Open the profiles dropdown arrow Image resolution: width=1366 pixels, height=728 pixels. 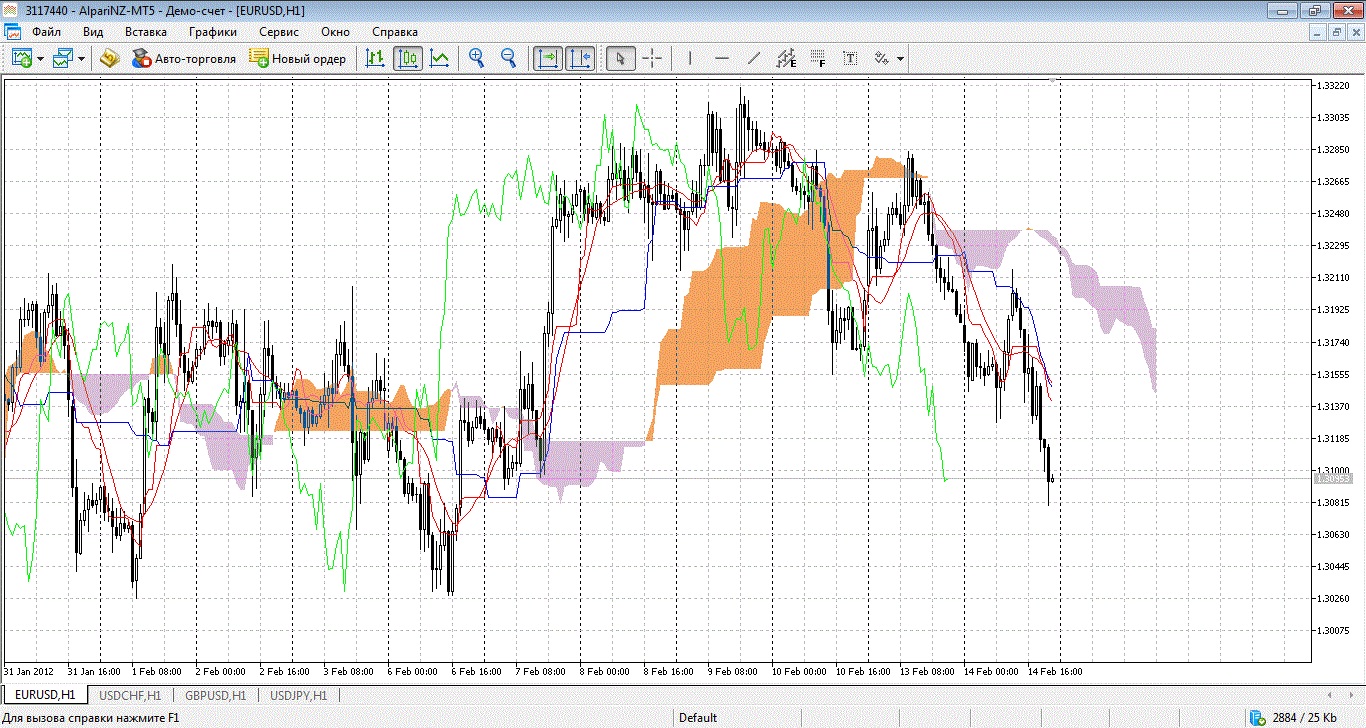point(81,59)
